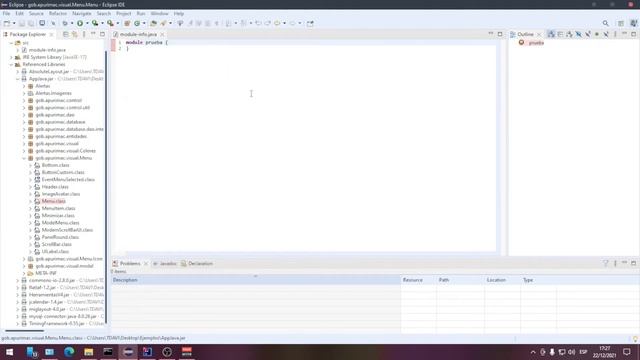Expand JRE System Library node
Screen dimensions: 640x360
11,57
